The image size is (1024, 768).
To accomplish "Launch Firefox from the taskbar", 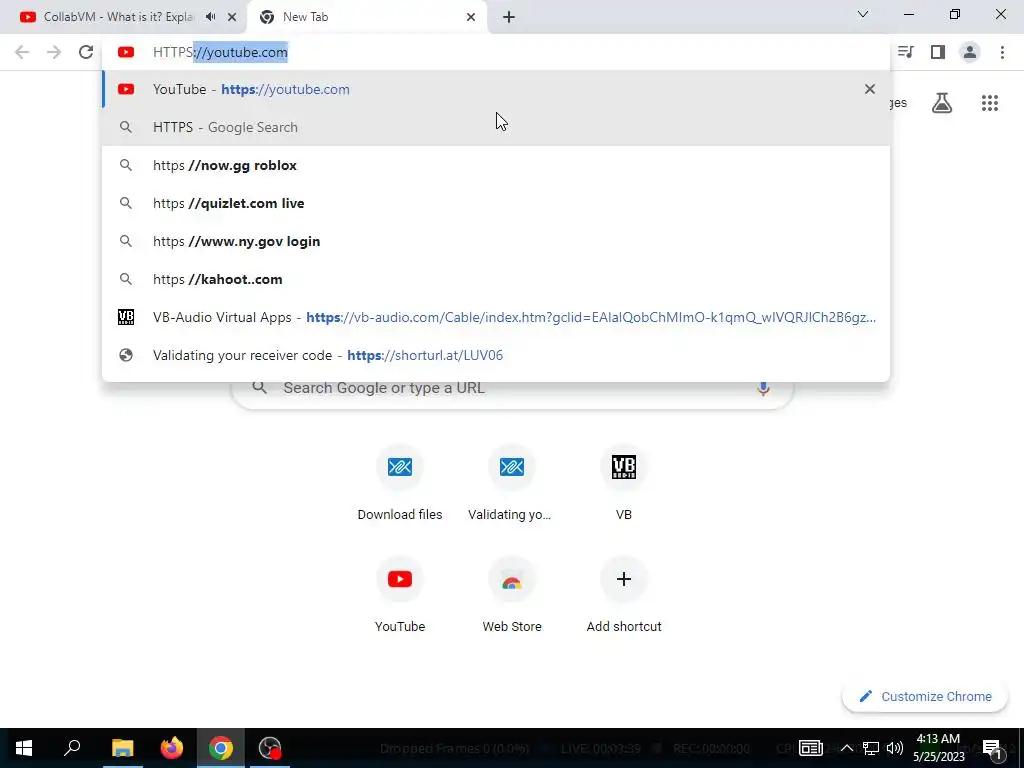I will 171,748.
